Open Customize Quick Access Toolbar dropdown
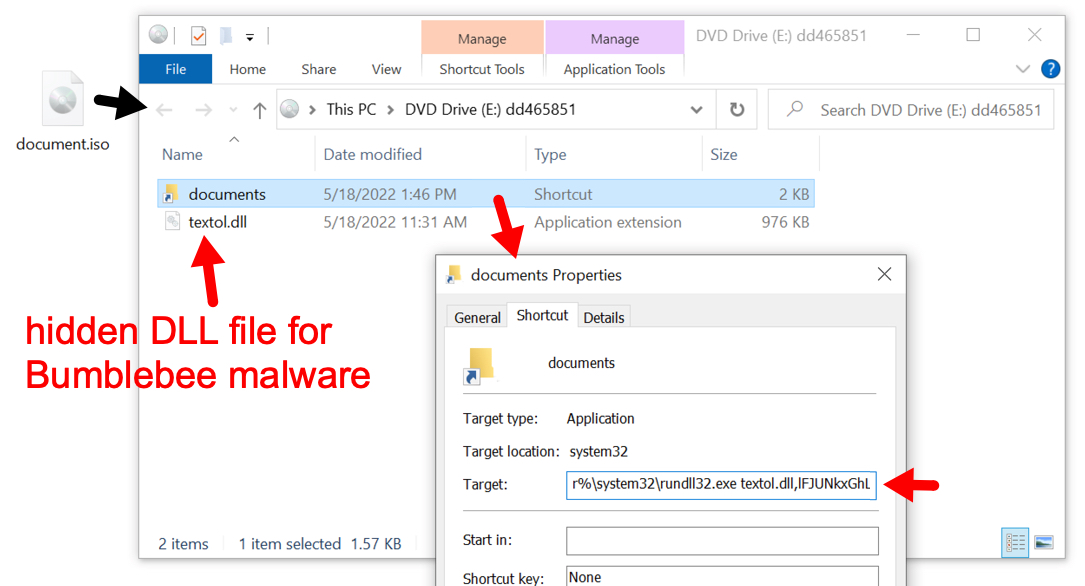Image resolution: width=1085 pixels, height=586 pixels. tap(250, 37)
